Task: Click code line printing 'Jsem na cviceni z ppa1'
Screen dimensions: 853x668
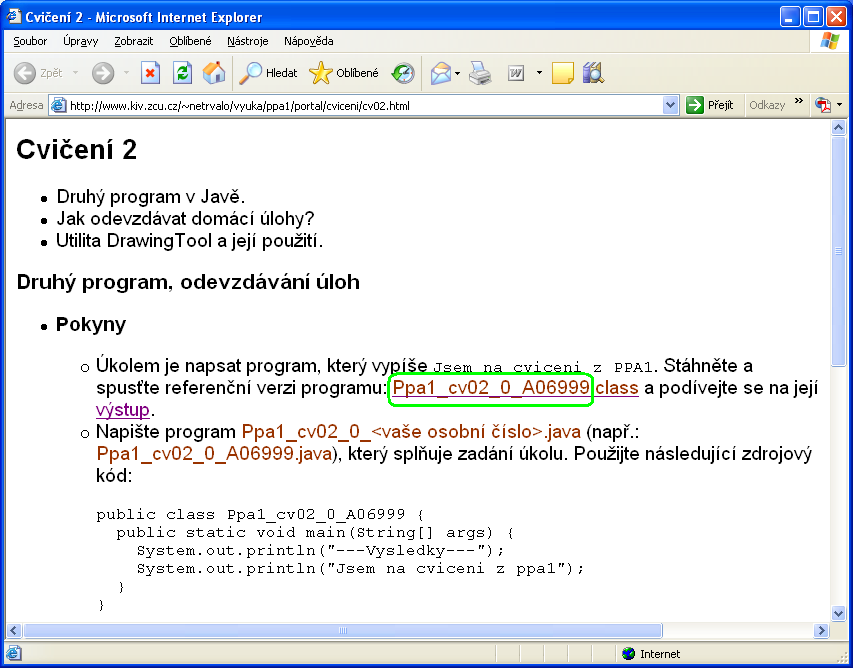Action: (x=360, y=569)
